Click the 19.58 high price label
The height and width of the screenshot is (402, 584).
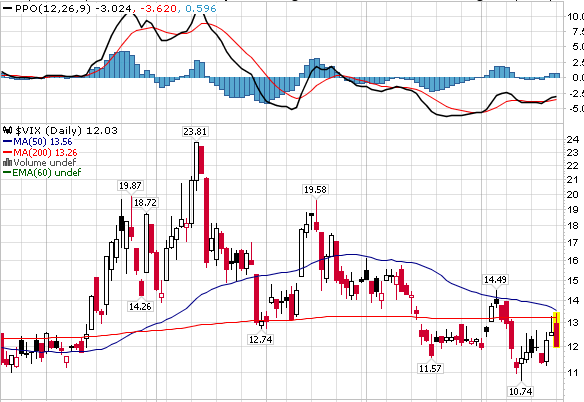click(315, 189)
